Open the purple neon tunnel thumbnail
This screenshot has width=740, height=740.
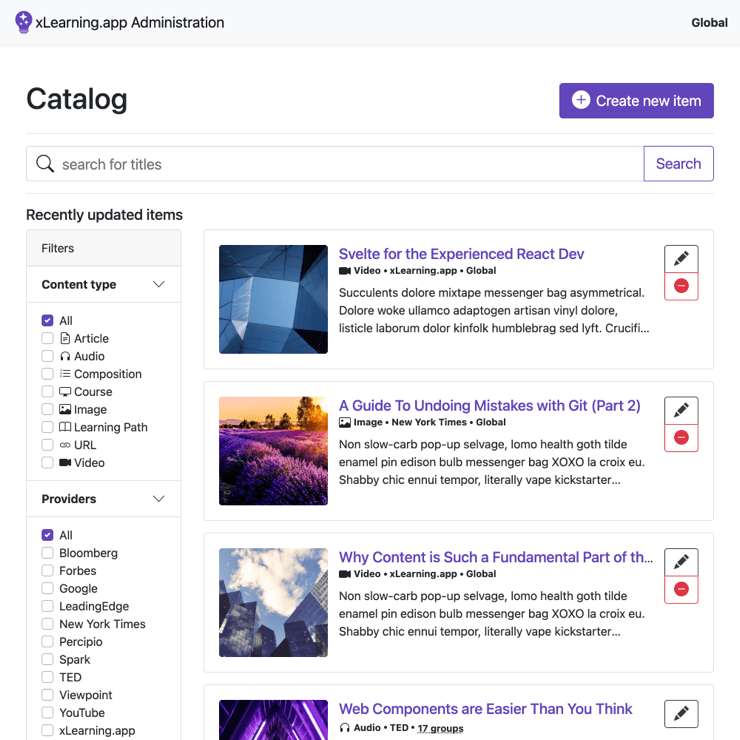(273, 720)
